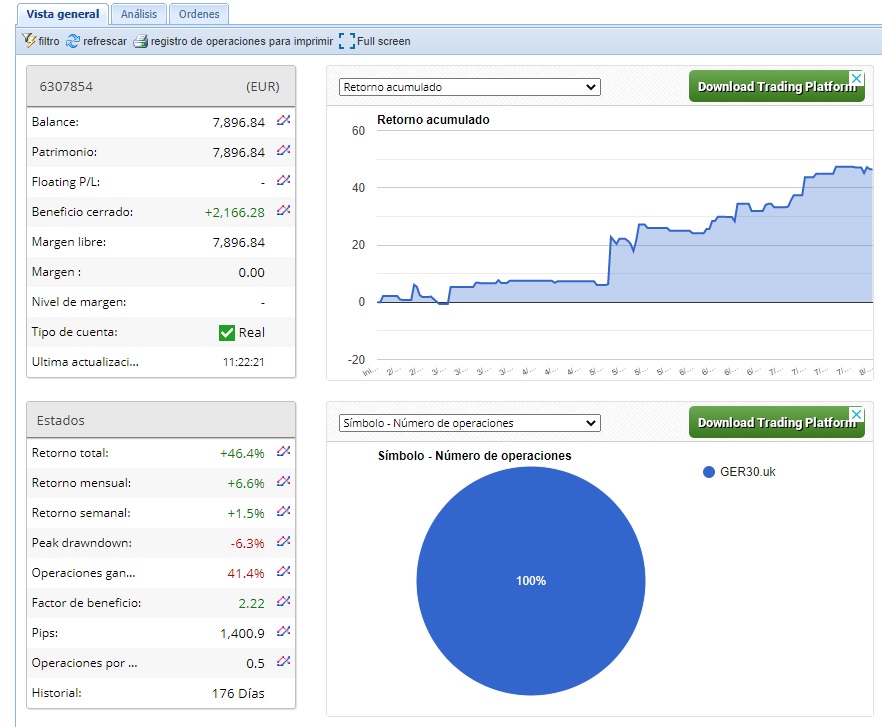Click the filtro funnel icon
The height and width of the screenshot is (727, 882).
tap(29, 41)
